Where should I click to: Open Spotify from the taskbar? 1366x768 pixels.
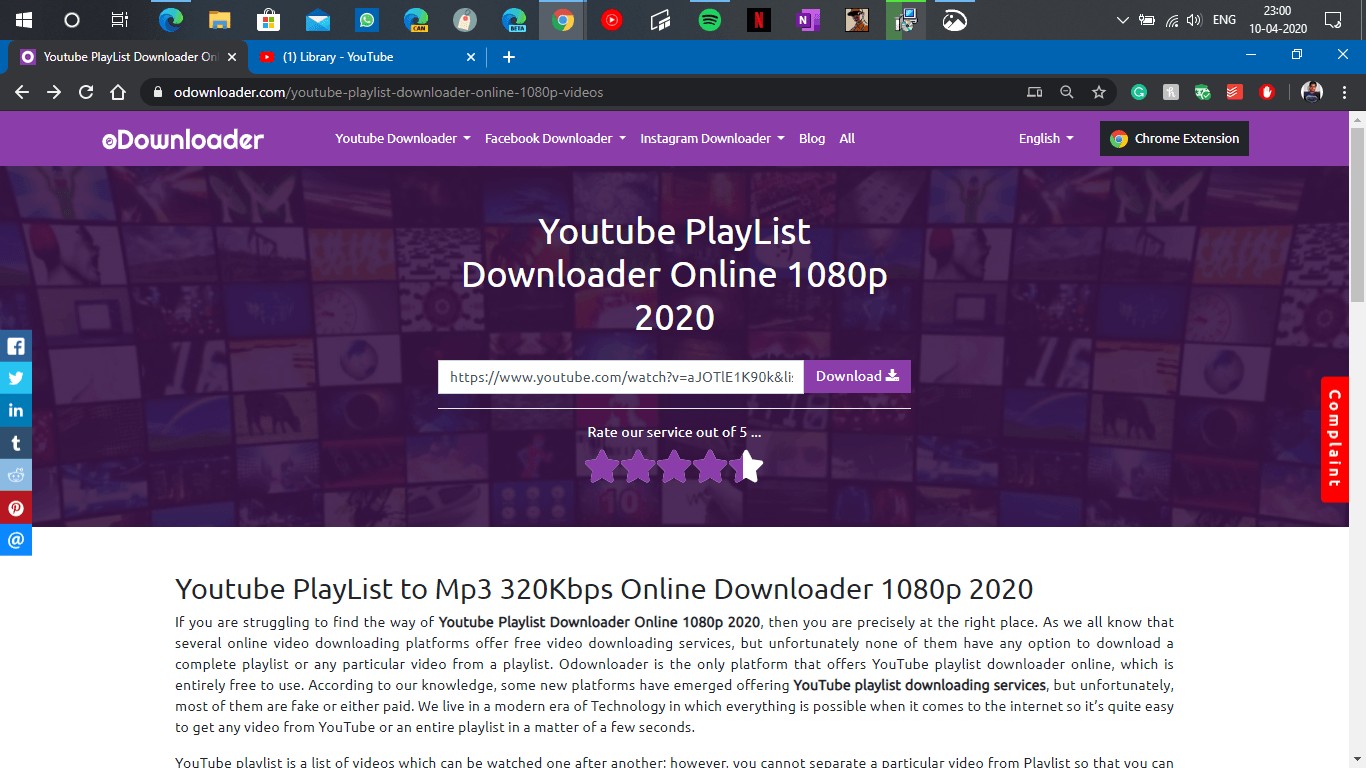coord(710,20)
